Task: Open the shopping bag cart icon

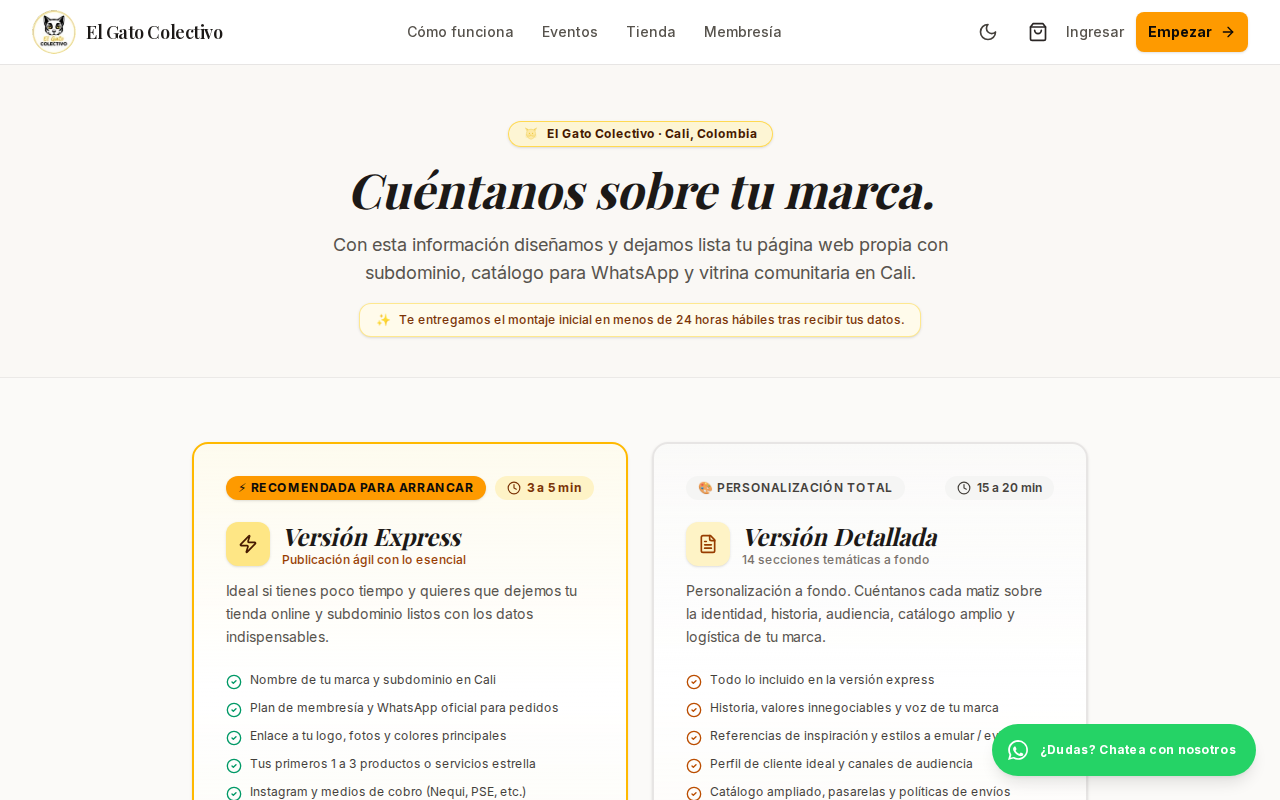Action: click(1038, 32)
